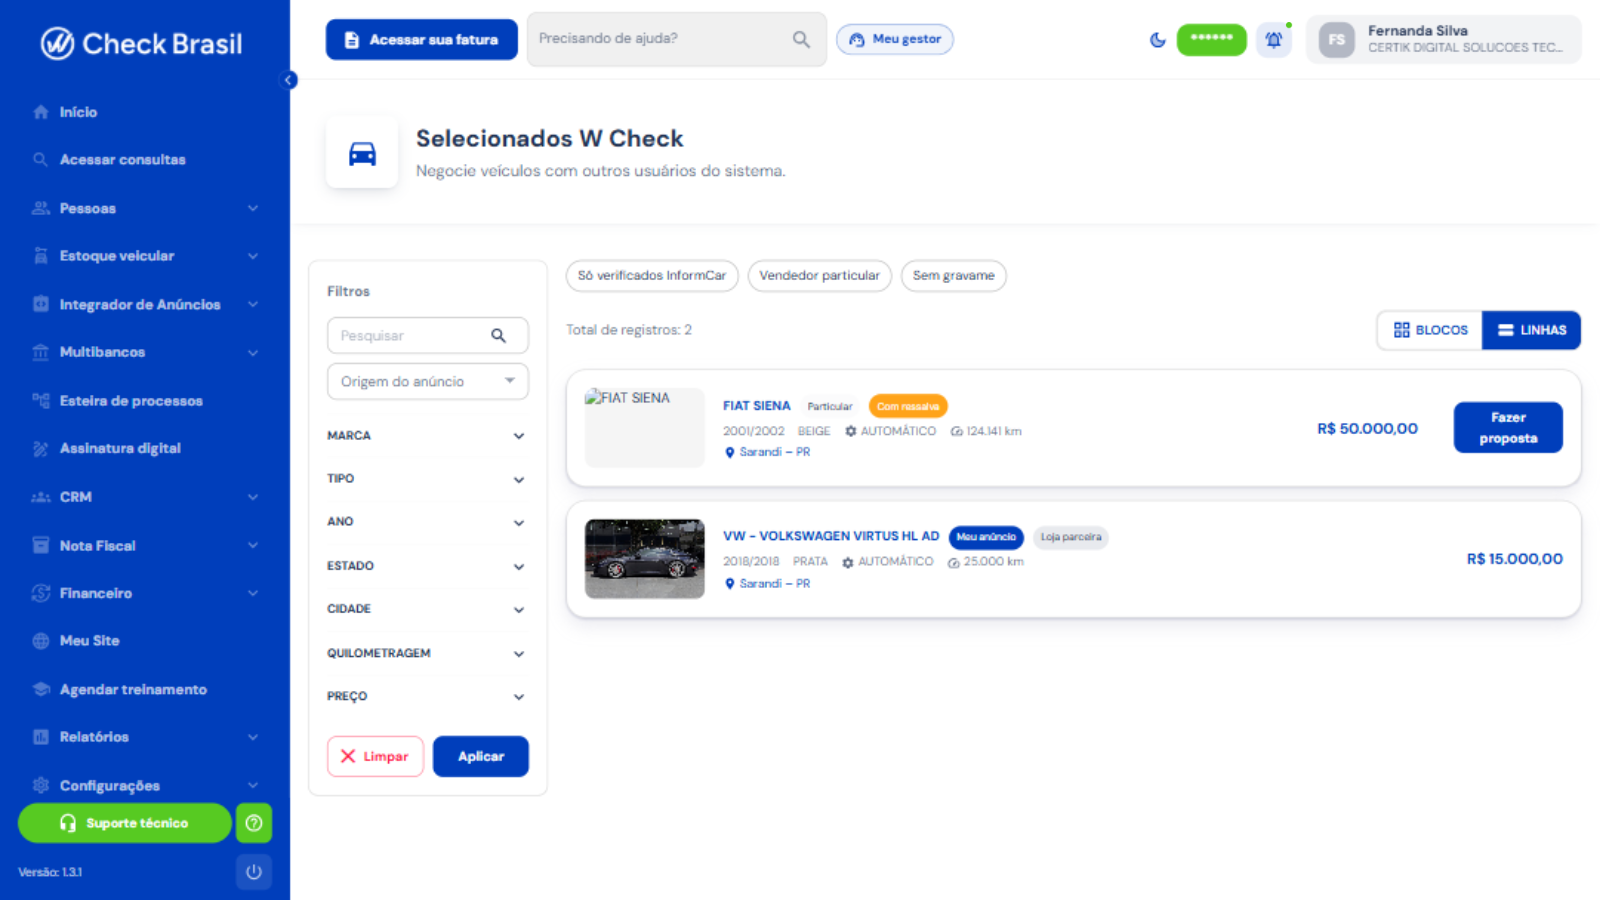Click the search magnifier in the help field
This screenshot has height=900, width=1600.
point(801,39)
